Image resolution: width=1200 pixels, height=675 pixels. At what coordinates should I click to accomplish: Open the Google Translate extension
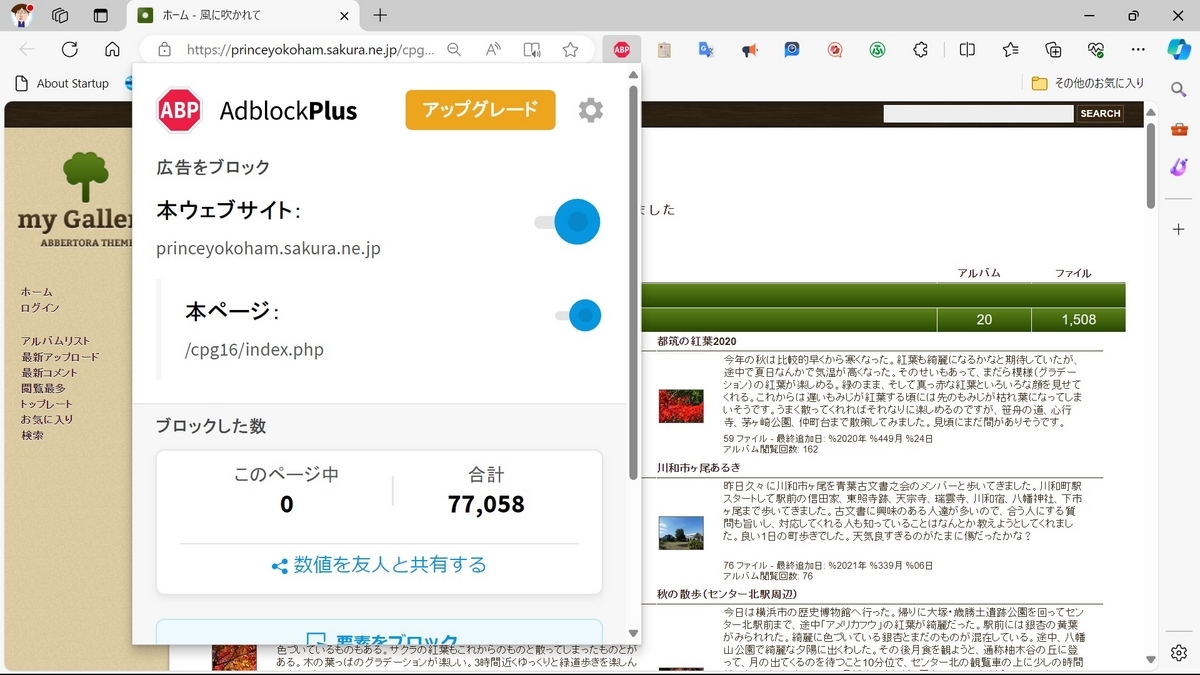706,49
